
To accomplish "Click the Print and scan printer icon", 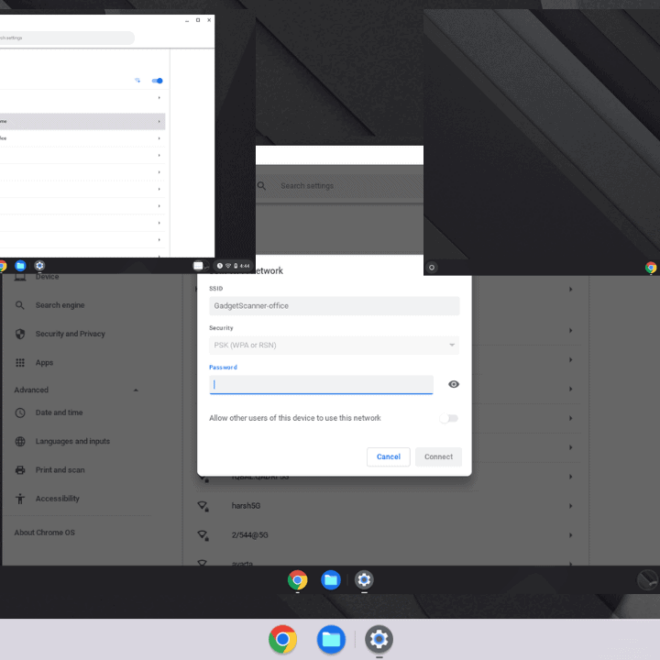I will [x=20, y=470].
